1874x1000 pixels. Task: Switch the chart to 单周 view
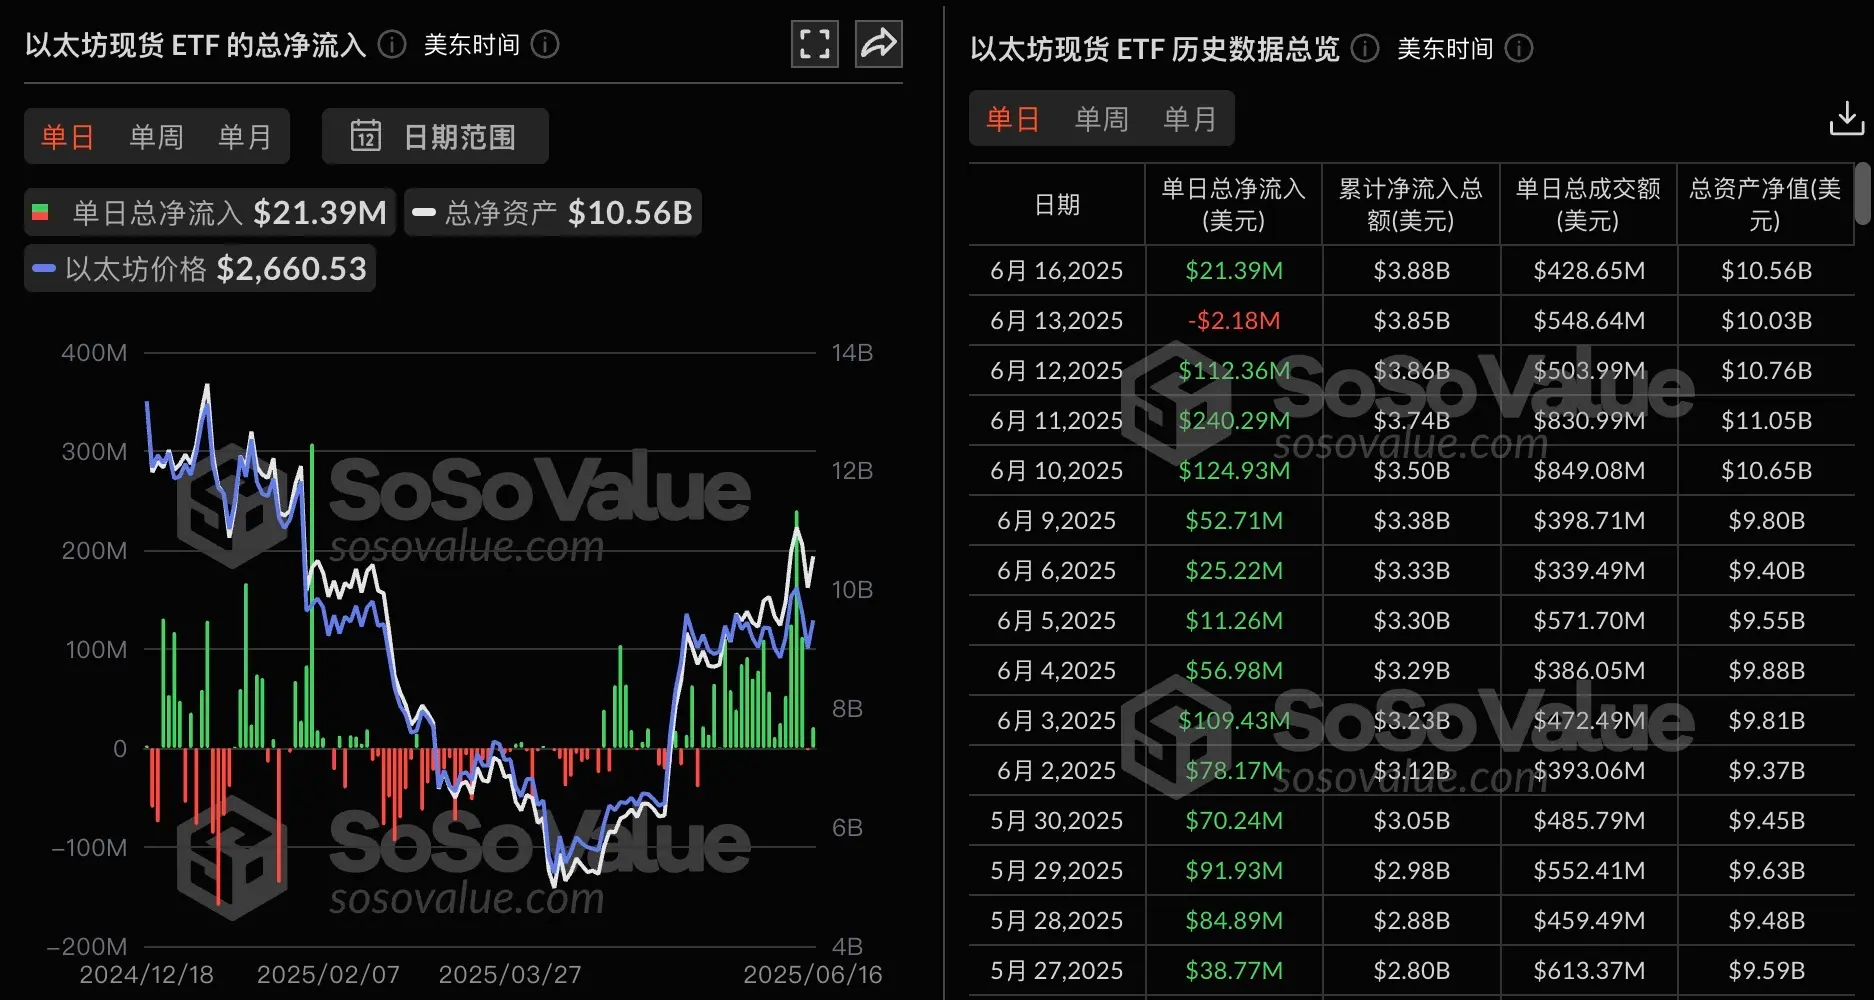click(x=156, y=136)
